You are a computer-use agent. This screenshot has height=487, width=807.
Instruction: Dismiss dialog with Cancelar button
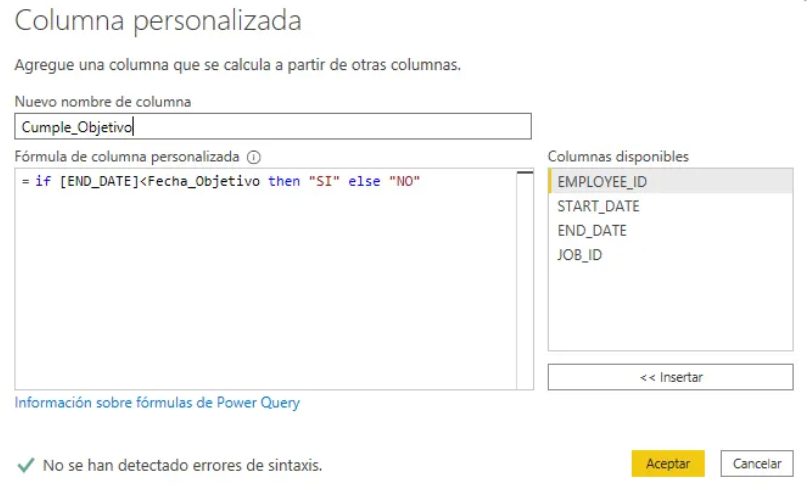[757, 464]
